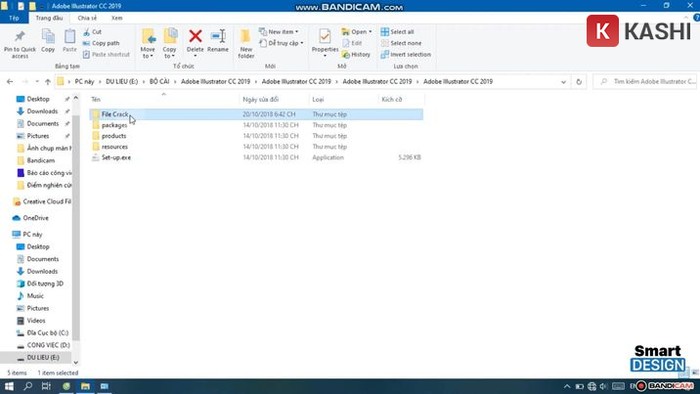Open CONG VIEC (D:) drive
Image resolution: width=700 pixels, height=394 pixels.
tap(48, 345)
